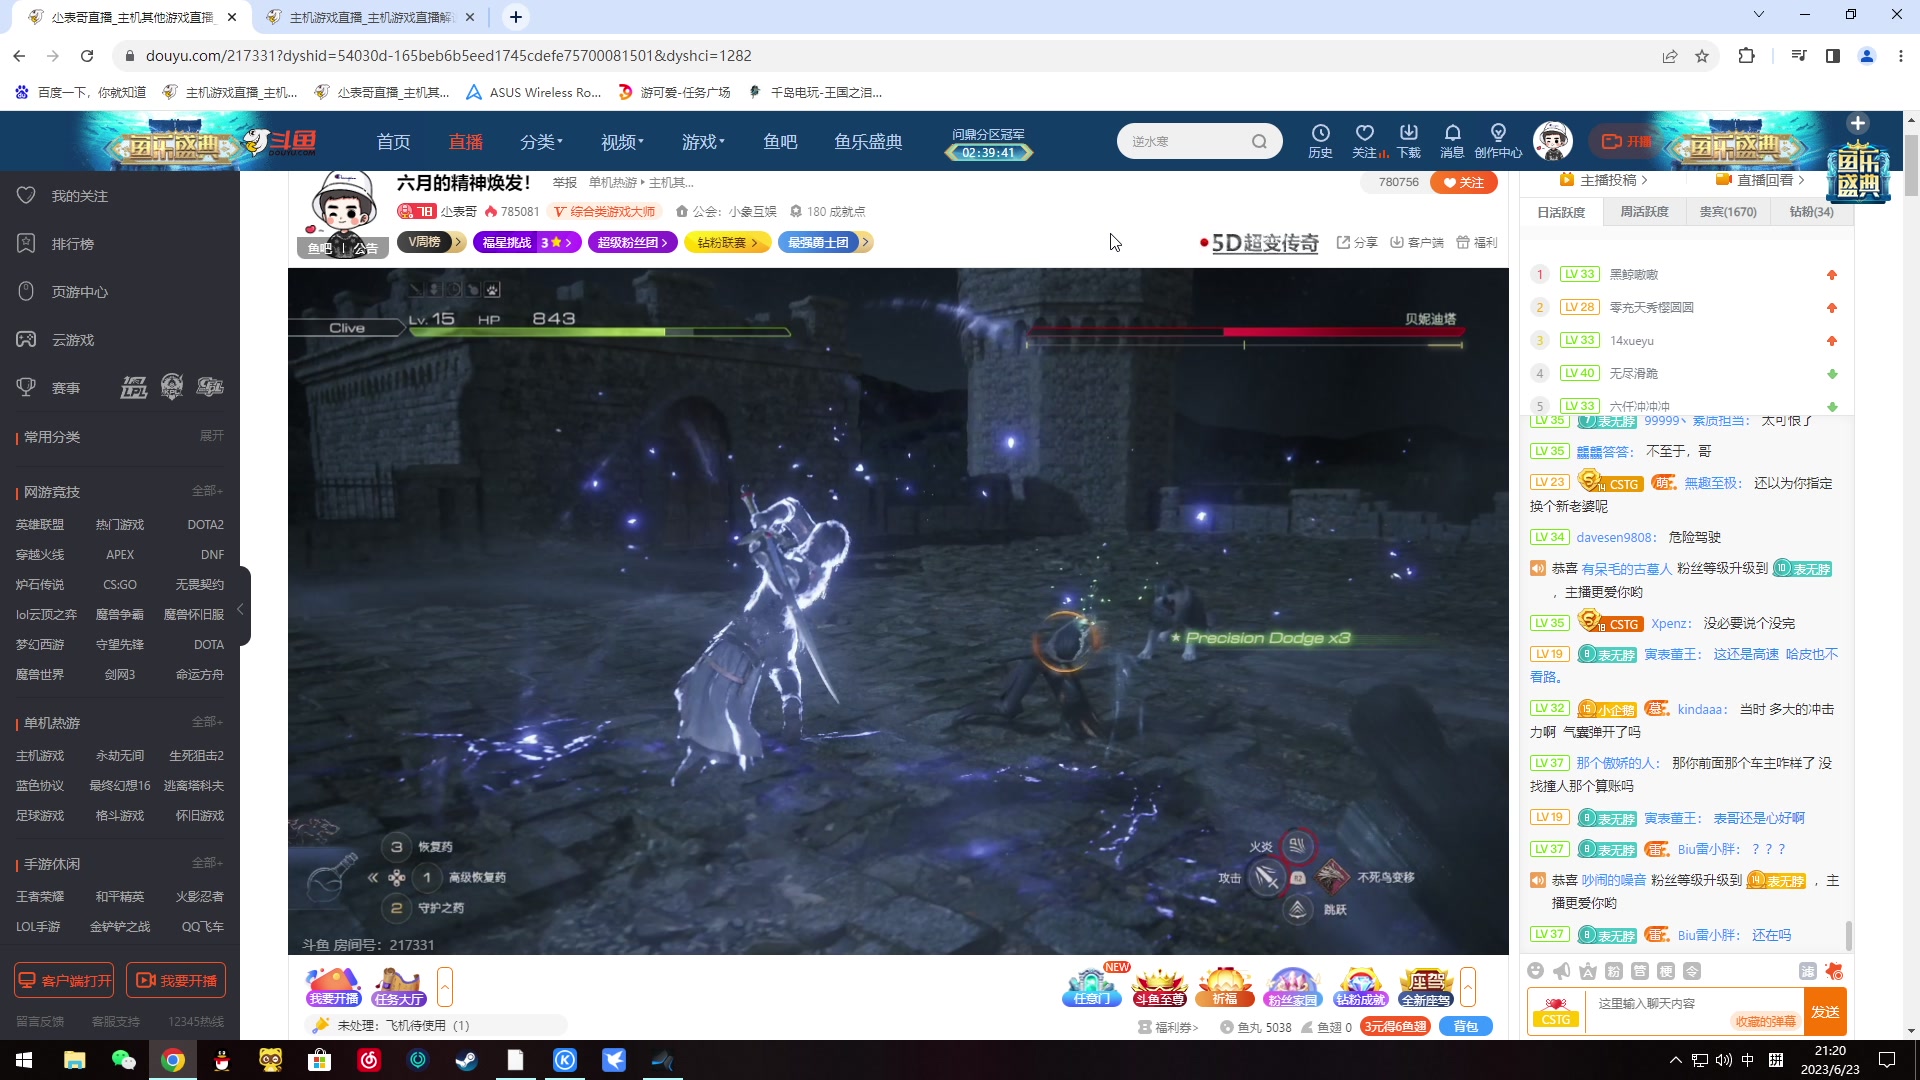The width and height of the screenshot is (1920, 1080).
Task: Expand all 手游休闲 categories
Action: pos(208,863)
